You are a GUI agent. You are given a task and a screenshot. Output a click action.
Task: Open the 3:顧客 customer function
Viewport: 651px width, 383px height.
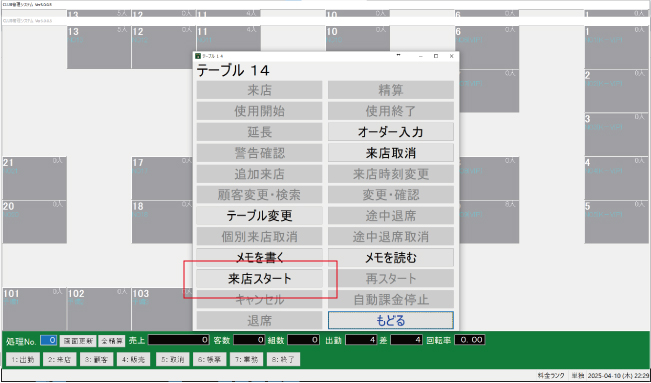point(96,360)
